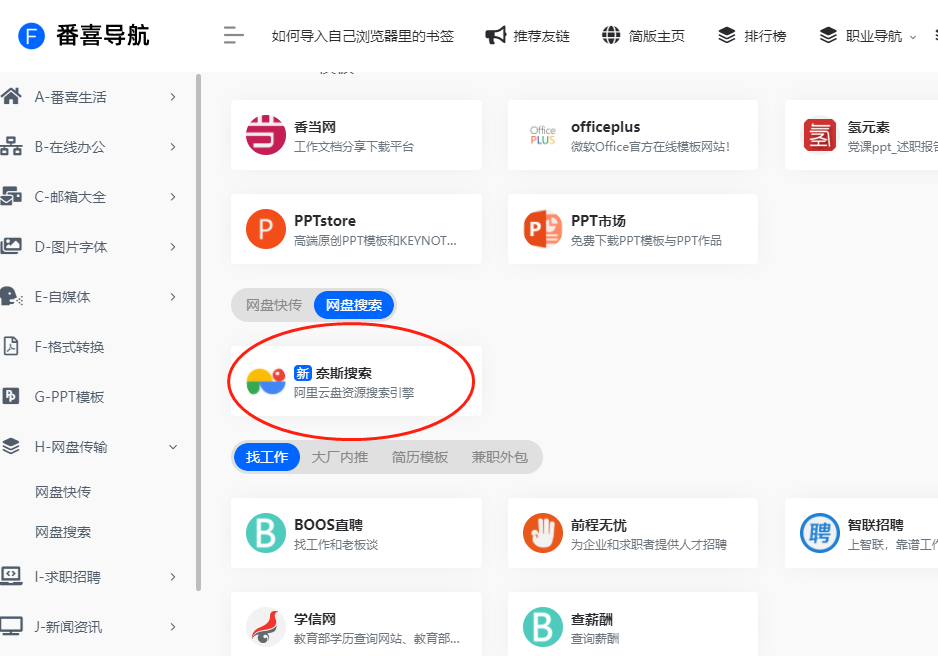Click the 前程无忧 orange hand icon
Screen dimensions: 938x656
(x=543, y=533)
